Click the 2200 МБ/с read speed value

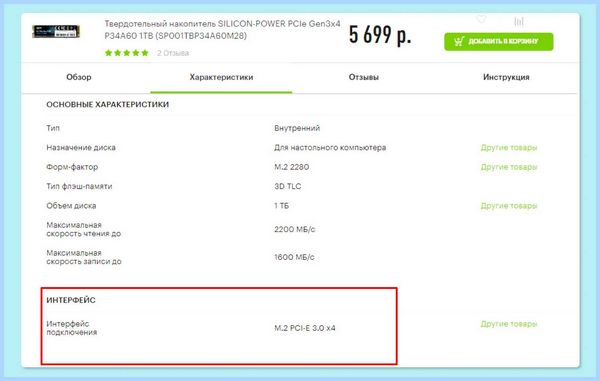[x=295, y=229]
